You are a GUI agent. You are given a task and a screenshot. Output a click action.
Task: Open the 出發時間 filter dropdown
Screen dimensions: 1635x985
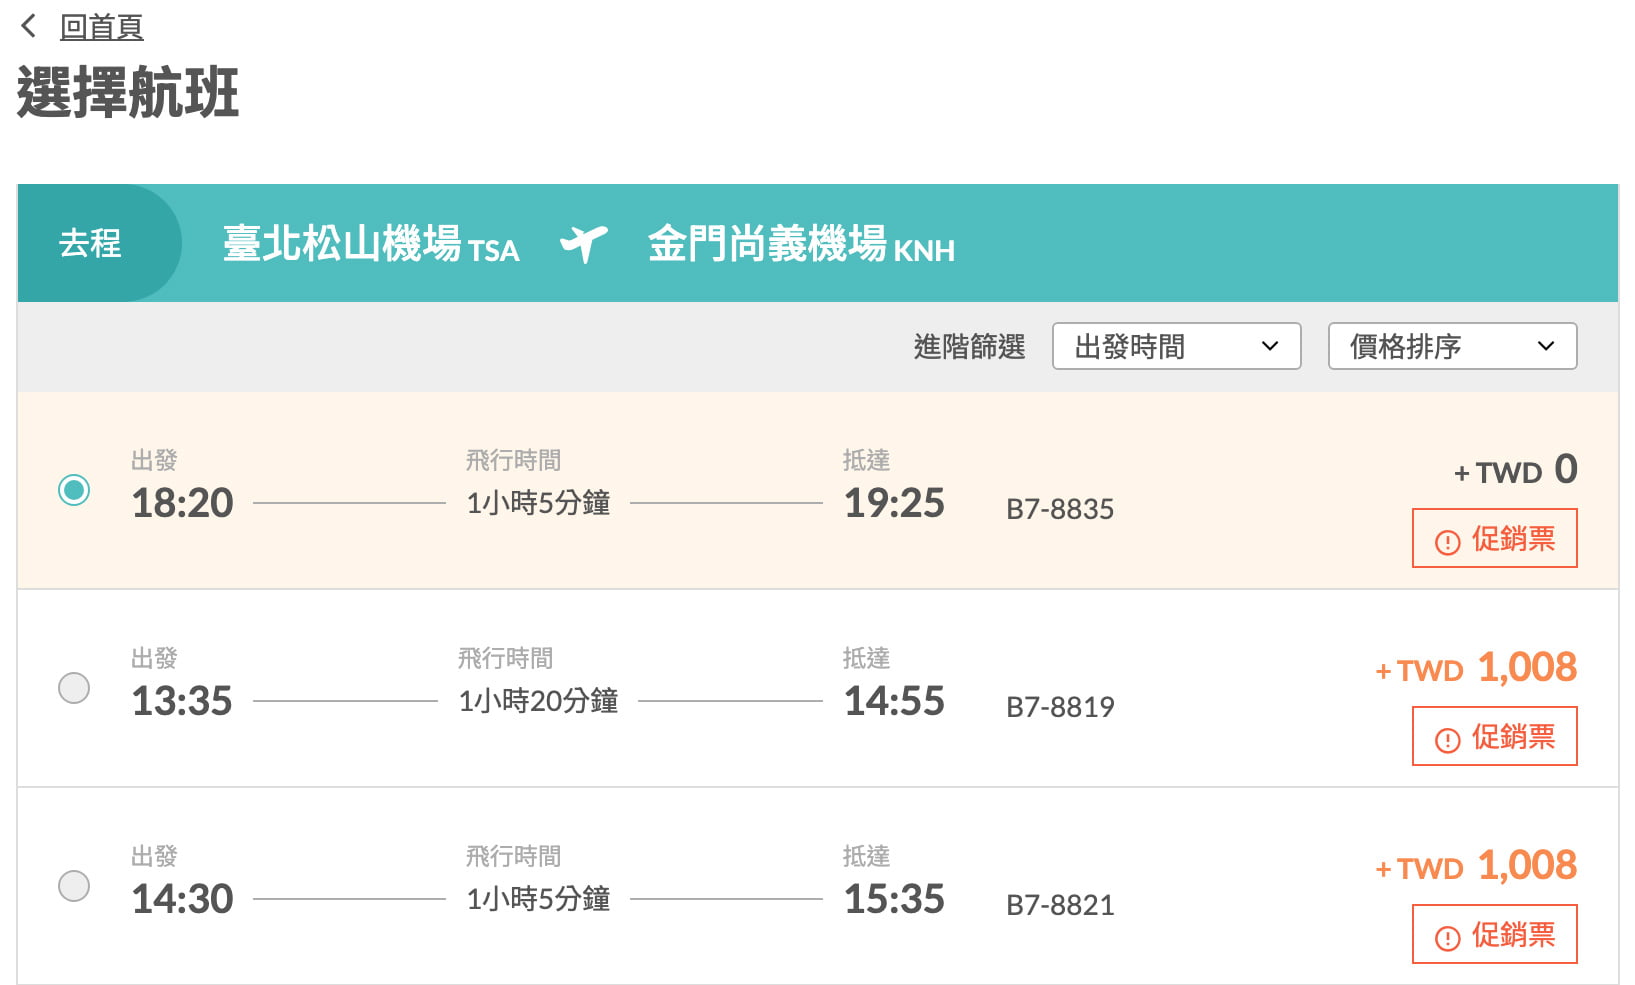click(1175, 346)
